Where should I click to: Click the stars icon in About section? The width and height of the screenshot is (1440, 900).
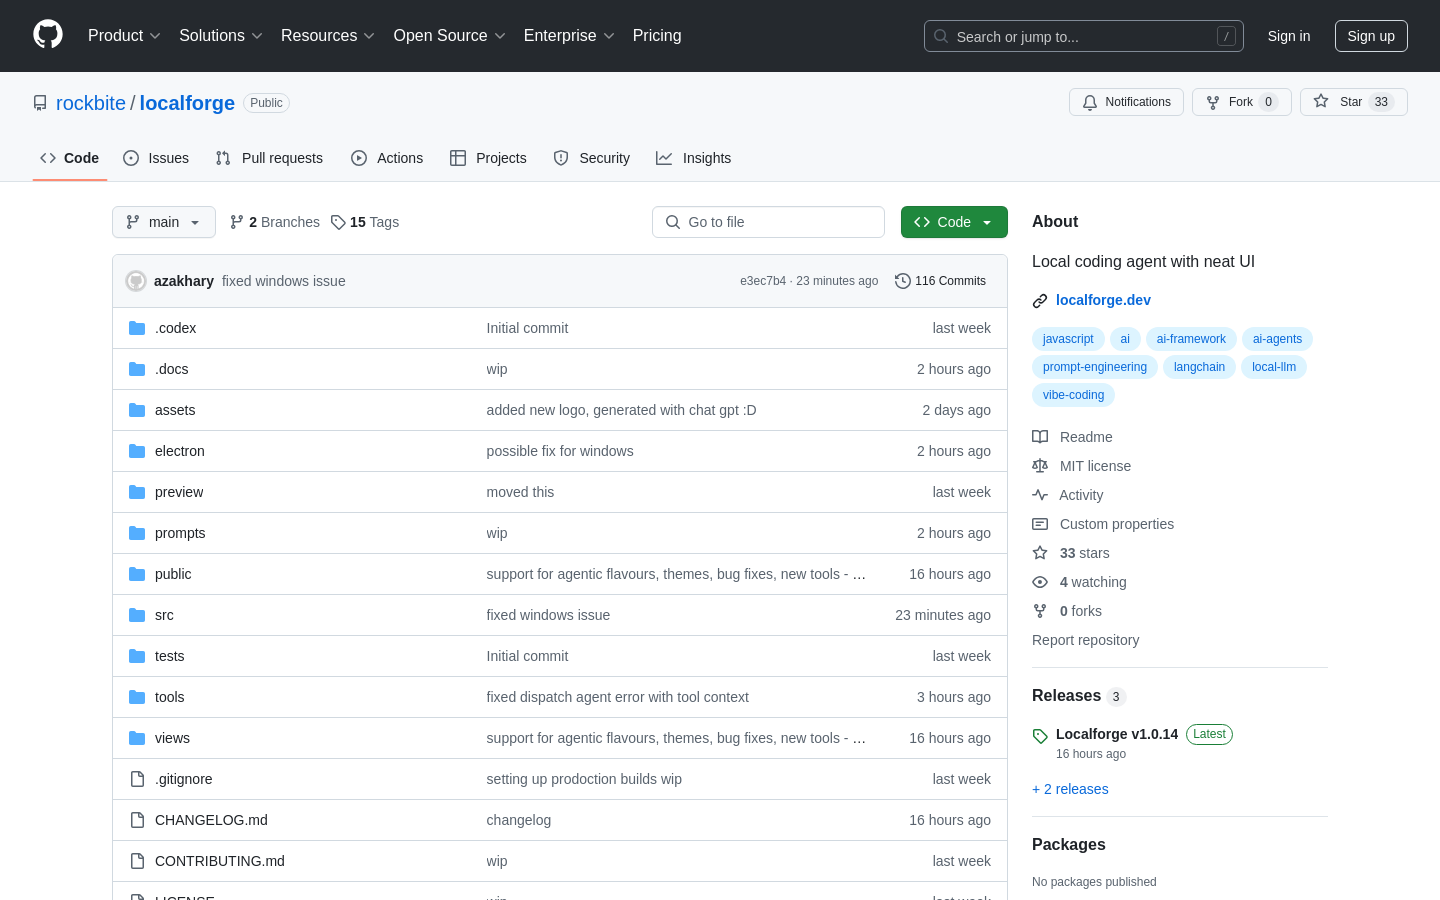tap(1040, 553)
